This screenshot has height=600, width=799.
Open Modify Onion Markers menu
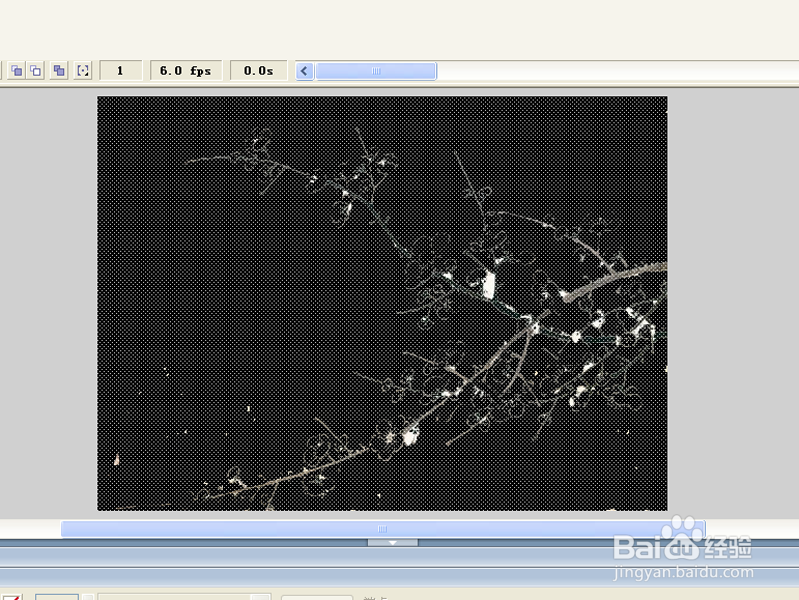pyautogui.click(x=83, y=70)
